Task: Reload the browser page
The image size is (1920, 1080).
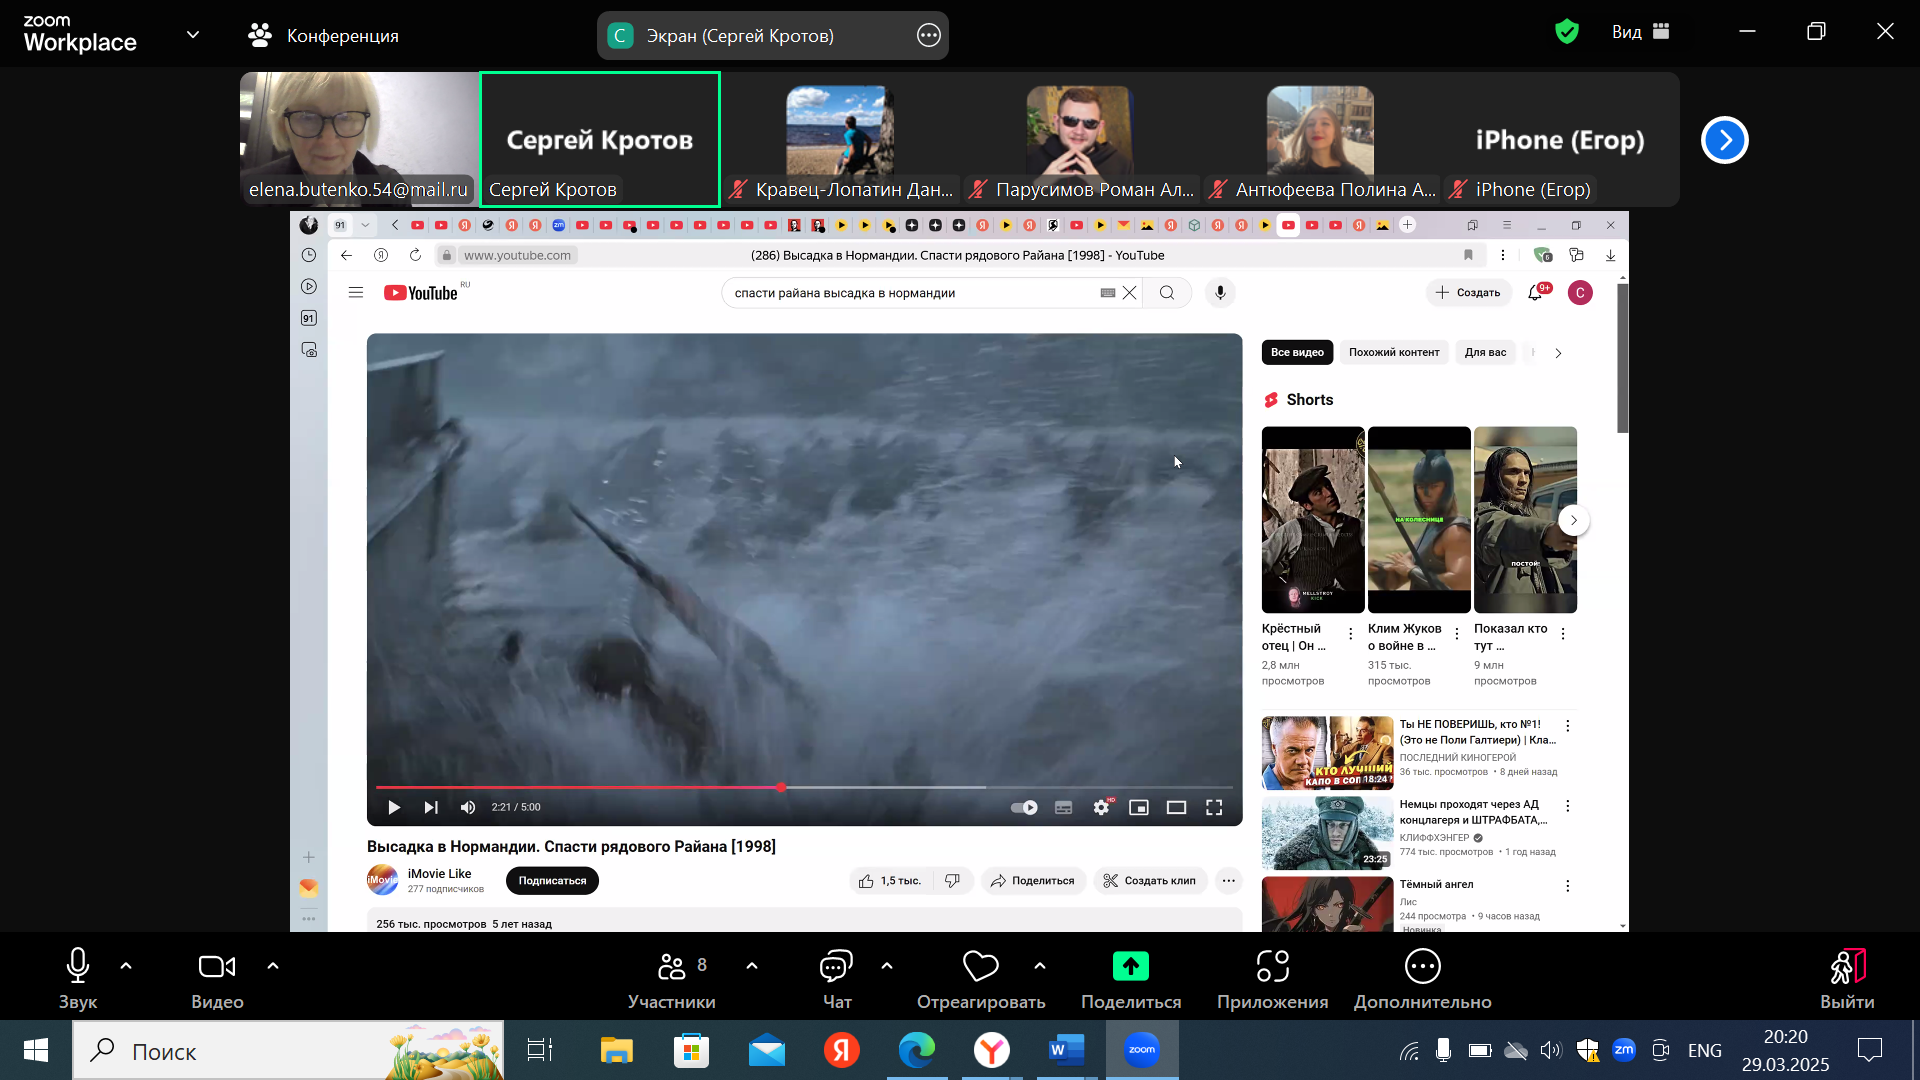Action: tap(415, 255)
